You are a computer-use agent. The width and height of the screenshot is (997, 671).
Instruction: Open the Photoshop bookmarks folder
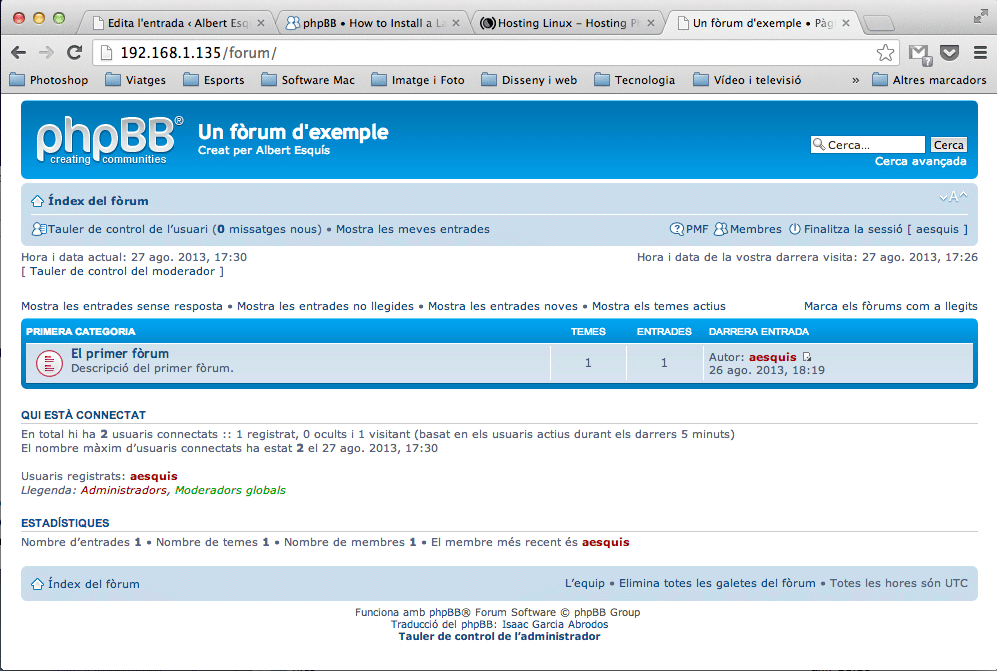49,80
